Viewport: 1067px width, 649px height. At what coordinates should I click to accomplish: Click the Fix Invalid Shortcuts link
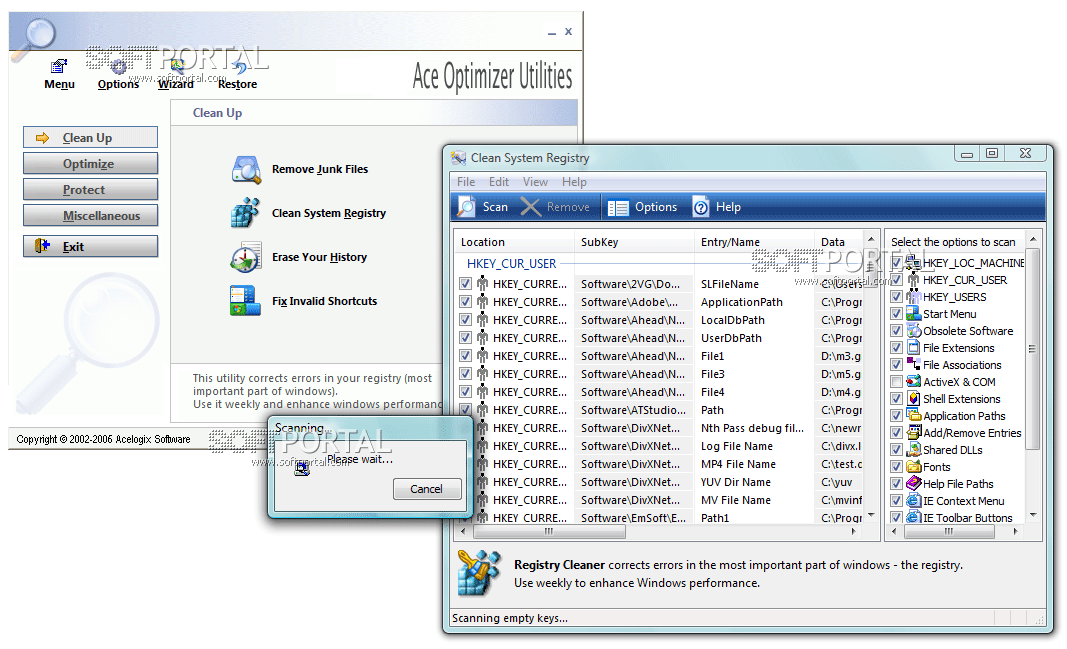pyautogui.click(x=325, y=301)
